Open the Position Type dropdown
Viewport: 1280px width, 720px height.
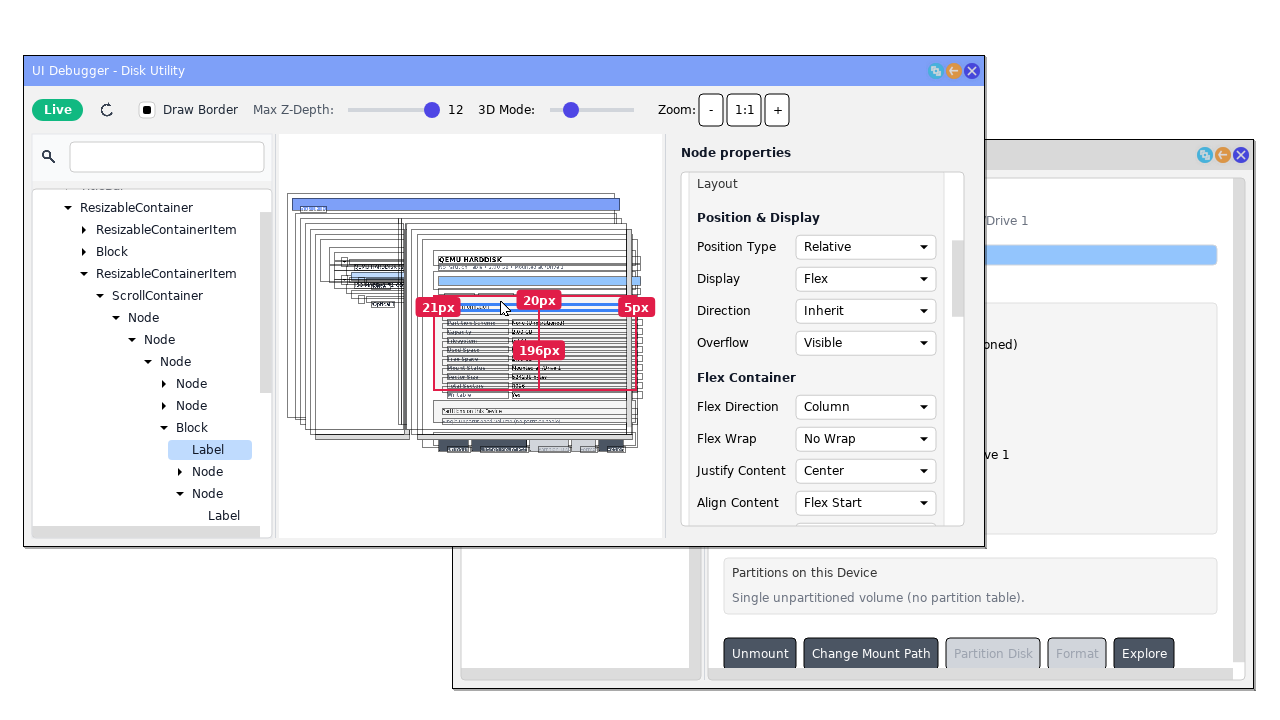pyautogui.click(x=866, y=247)
